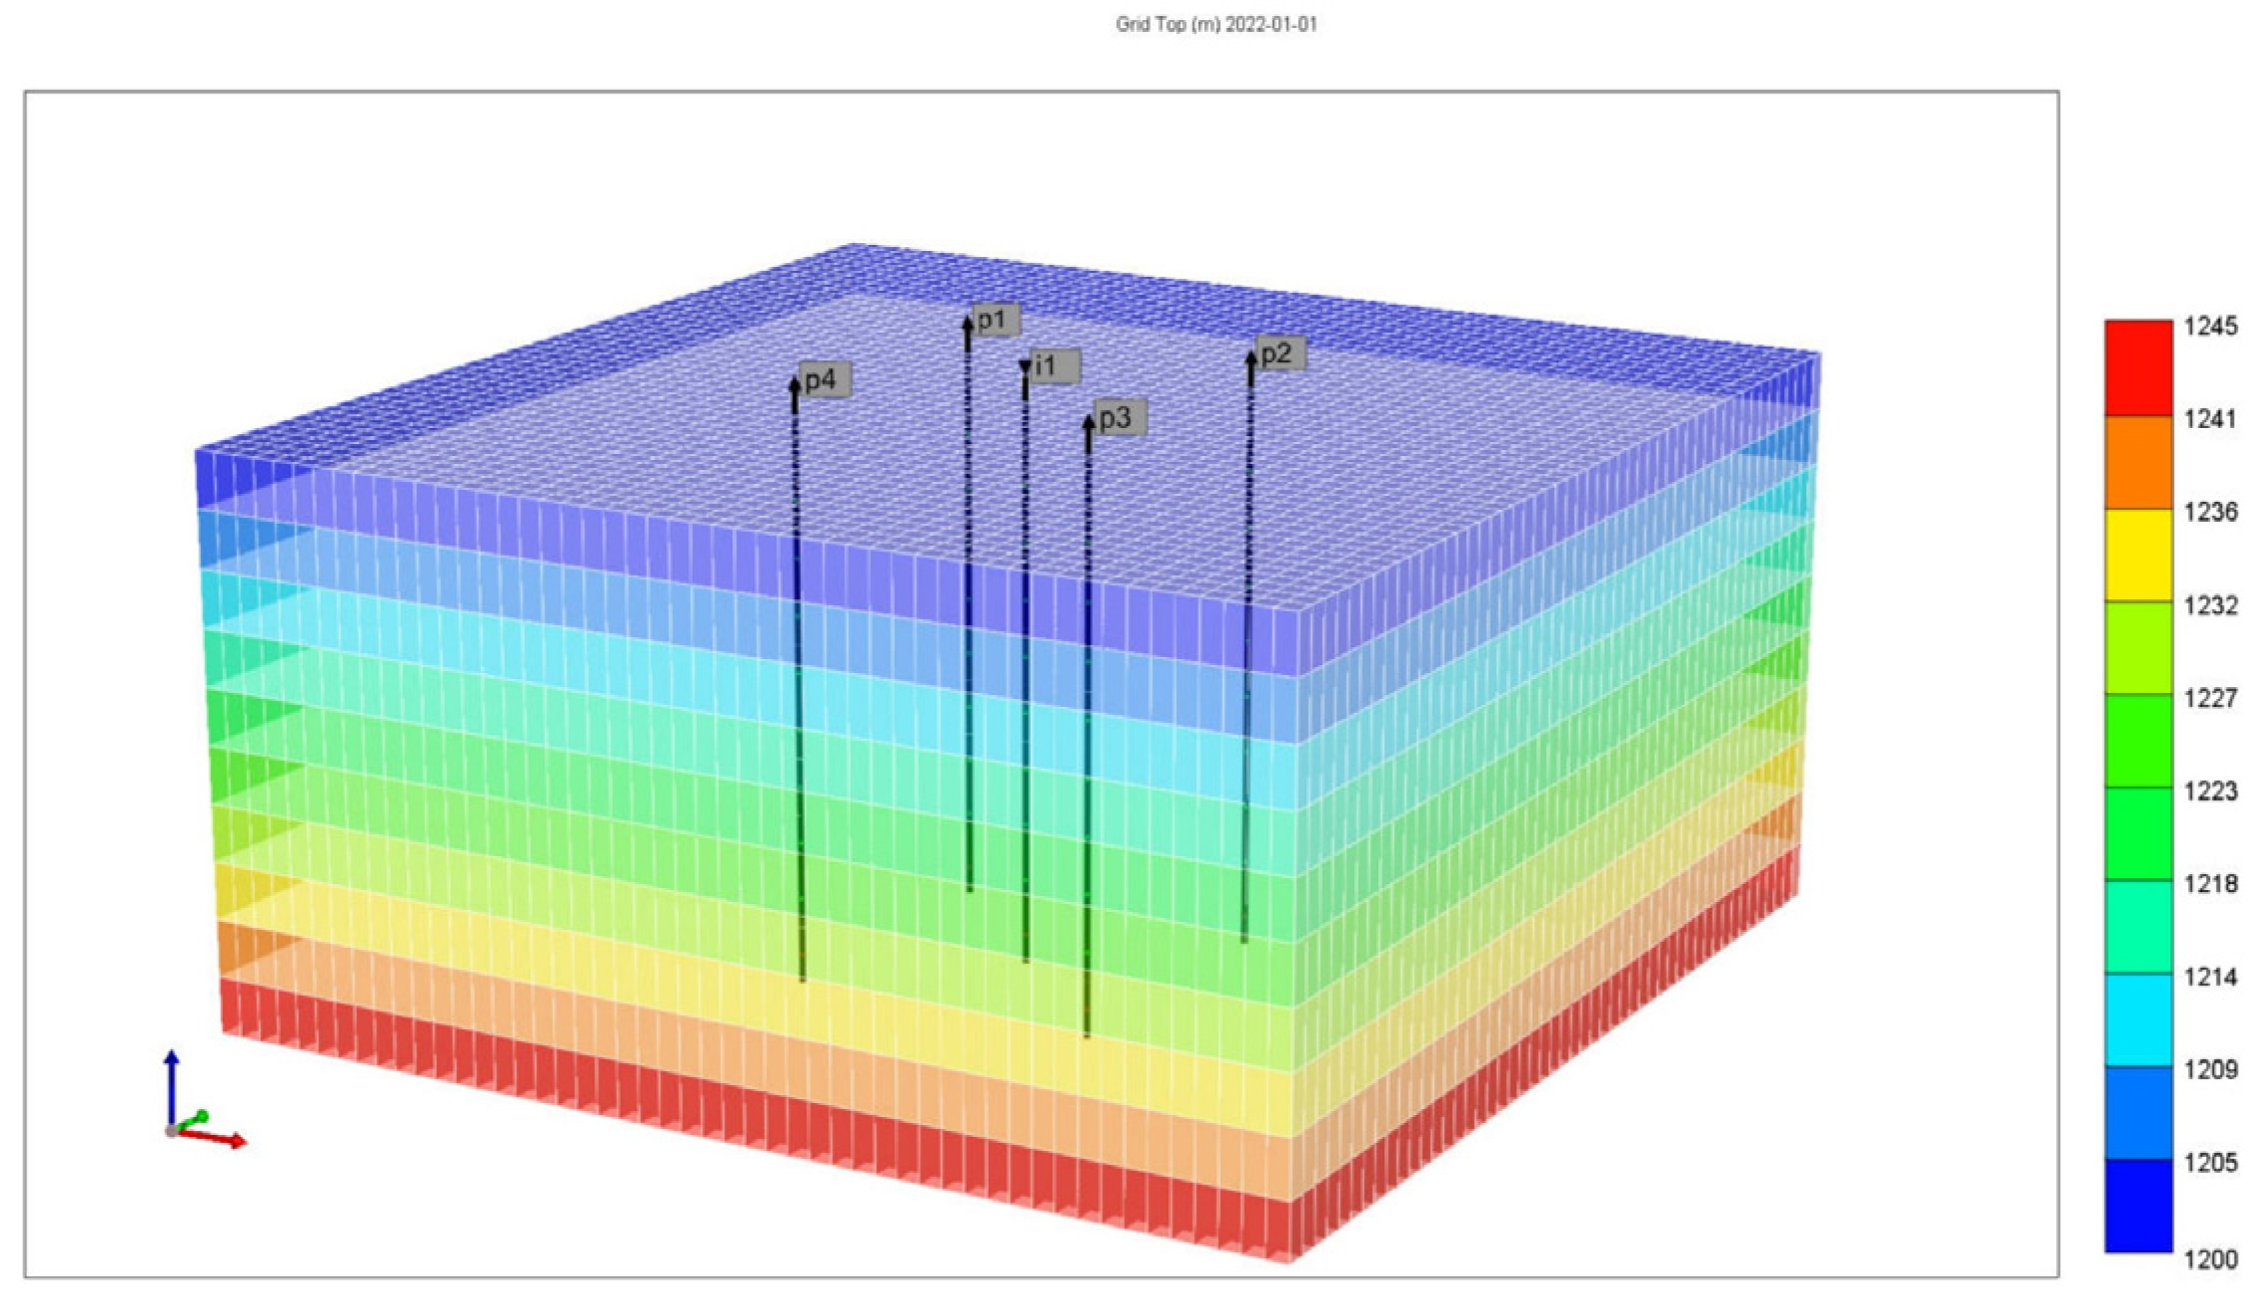Click the red swatch in color legend
2253x1312 pixels.
point(2138,368)
